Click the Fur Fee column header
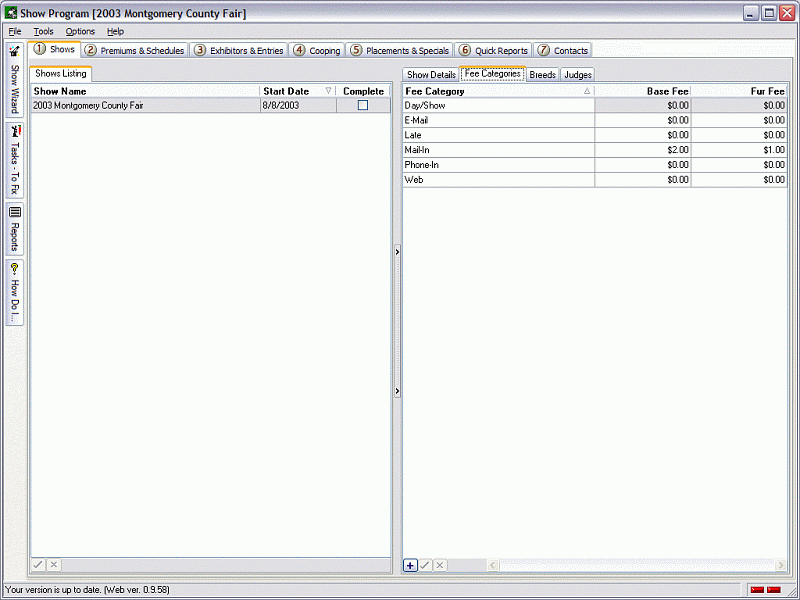This screenshot has height=600, width=800. coord(739,91)
